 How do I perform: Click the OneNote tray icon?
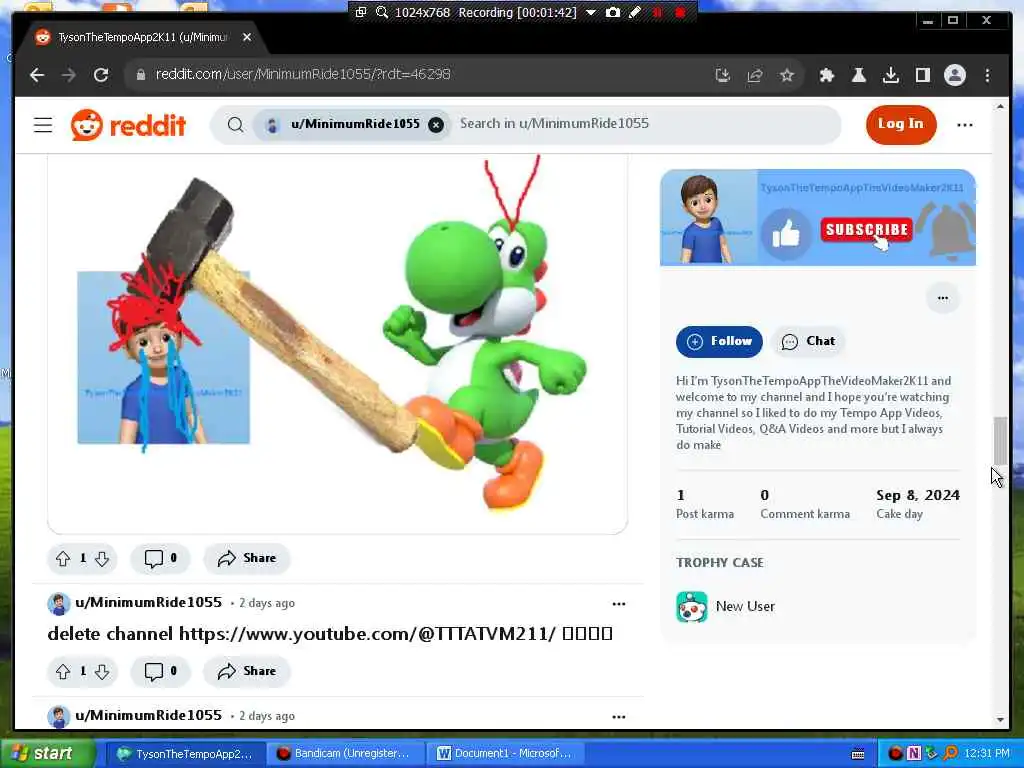coord(913,754)
